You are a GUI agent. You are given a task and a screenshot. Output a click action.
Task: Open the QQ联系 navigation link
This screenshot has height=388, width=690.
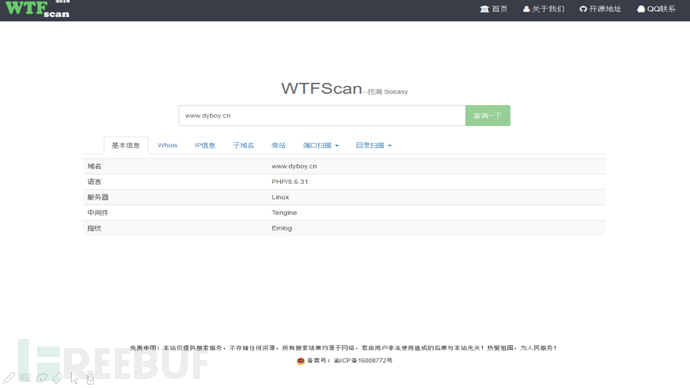pos(656,9)
